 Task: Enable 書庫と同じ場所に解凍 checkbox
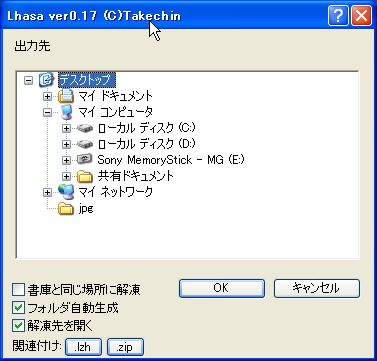[x=18, y=290]
